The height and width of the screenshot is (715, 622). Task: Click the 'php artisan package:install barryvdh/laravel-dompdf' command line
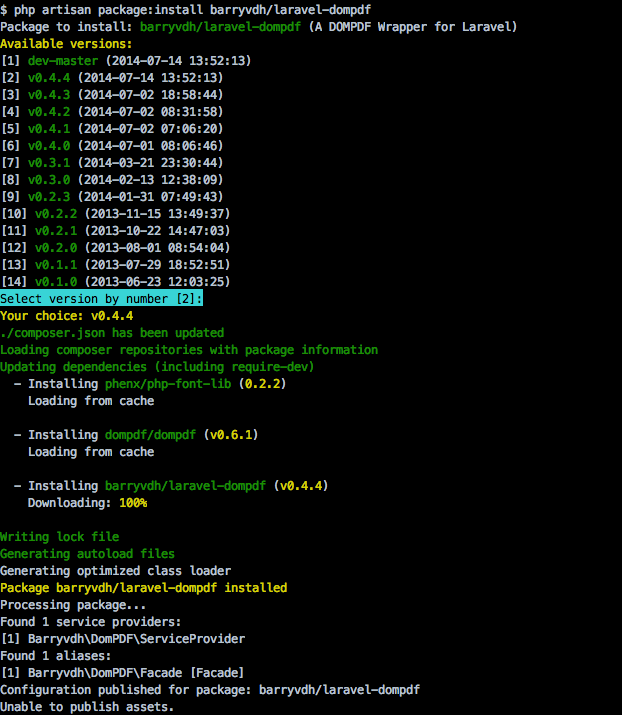coord(186,10)
